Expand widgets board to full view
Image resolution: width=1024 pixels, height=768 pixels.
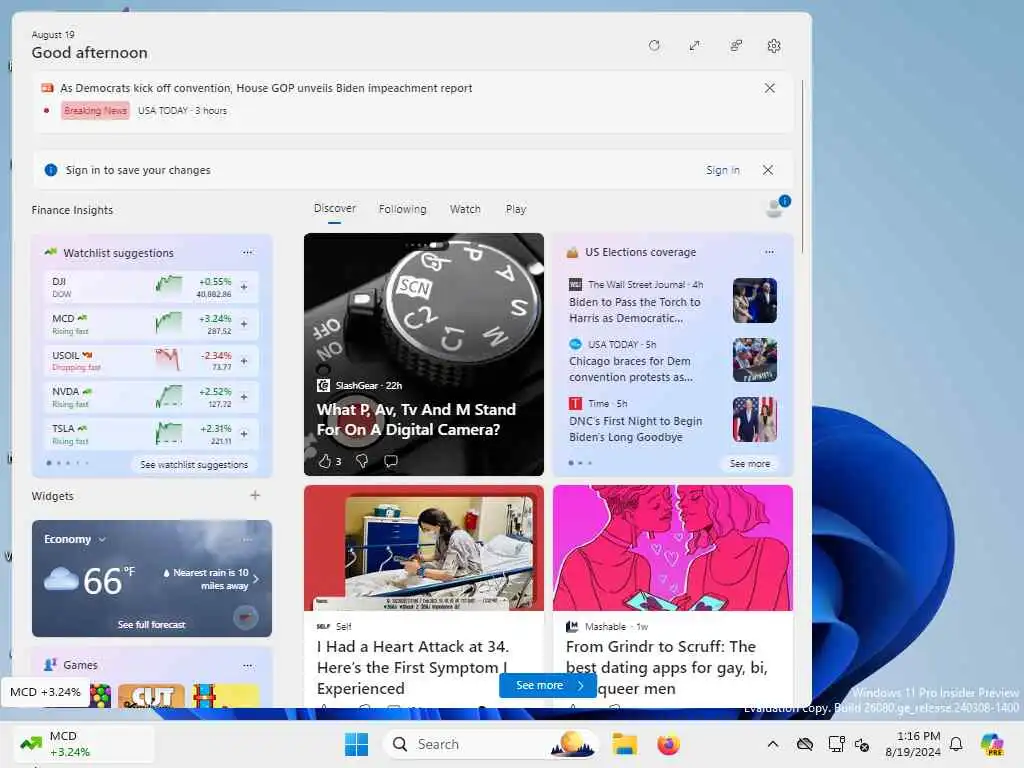pos(694,46)
